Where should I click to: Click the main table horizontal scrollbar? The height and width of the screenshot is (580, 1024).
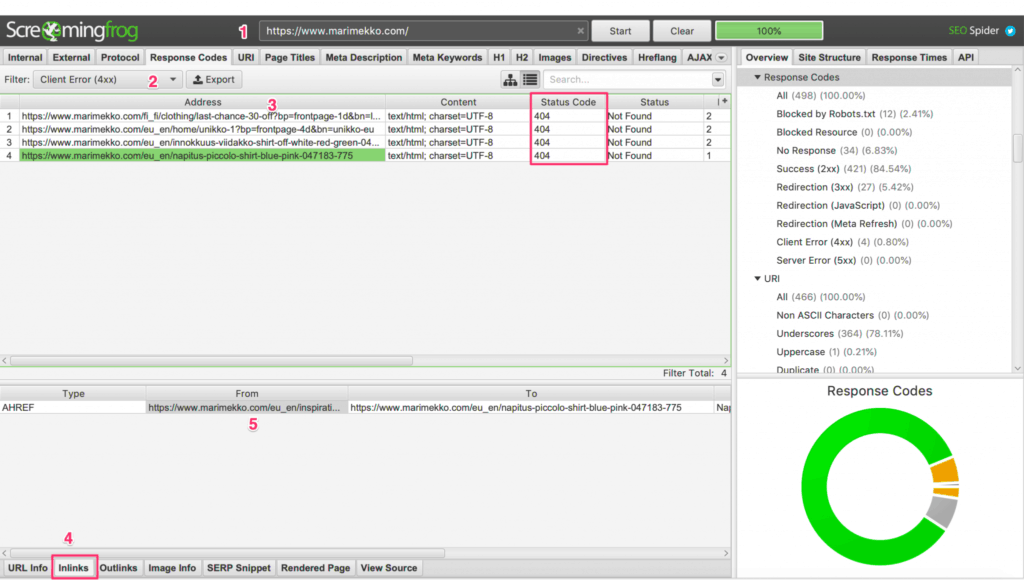pyautogui.click(x=212, y=361)
